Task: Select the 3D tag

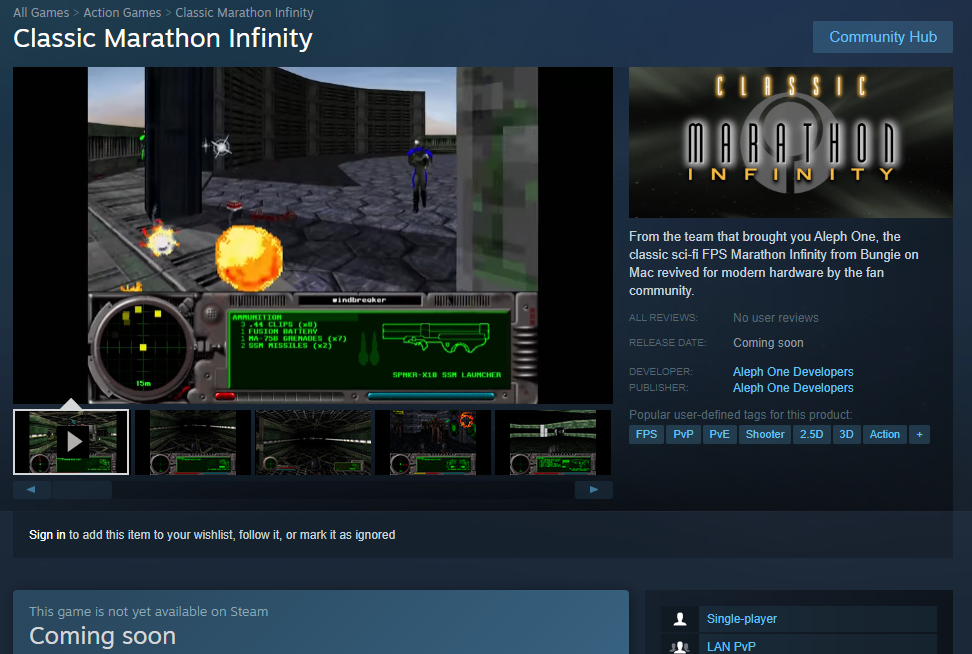Action: [846, 435]
